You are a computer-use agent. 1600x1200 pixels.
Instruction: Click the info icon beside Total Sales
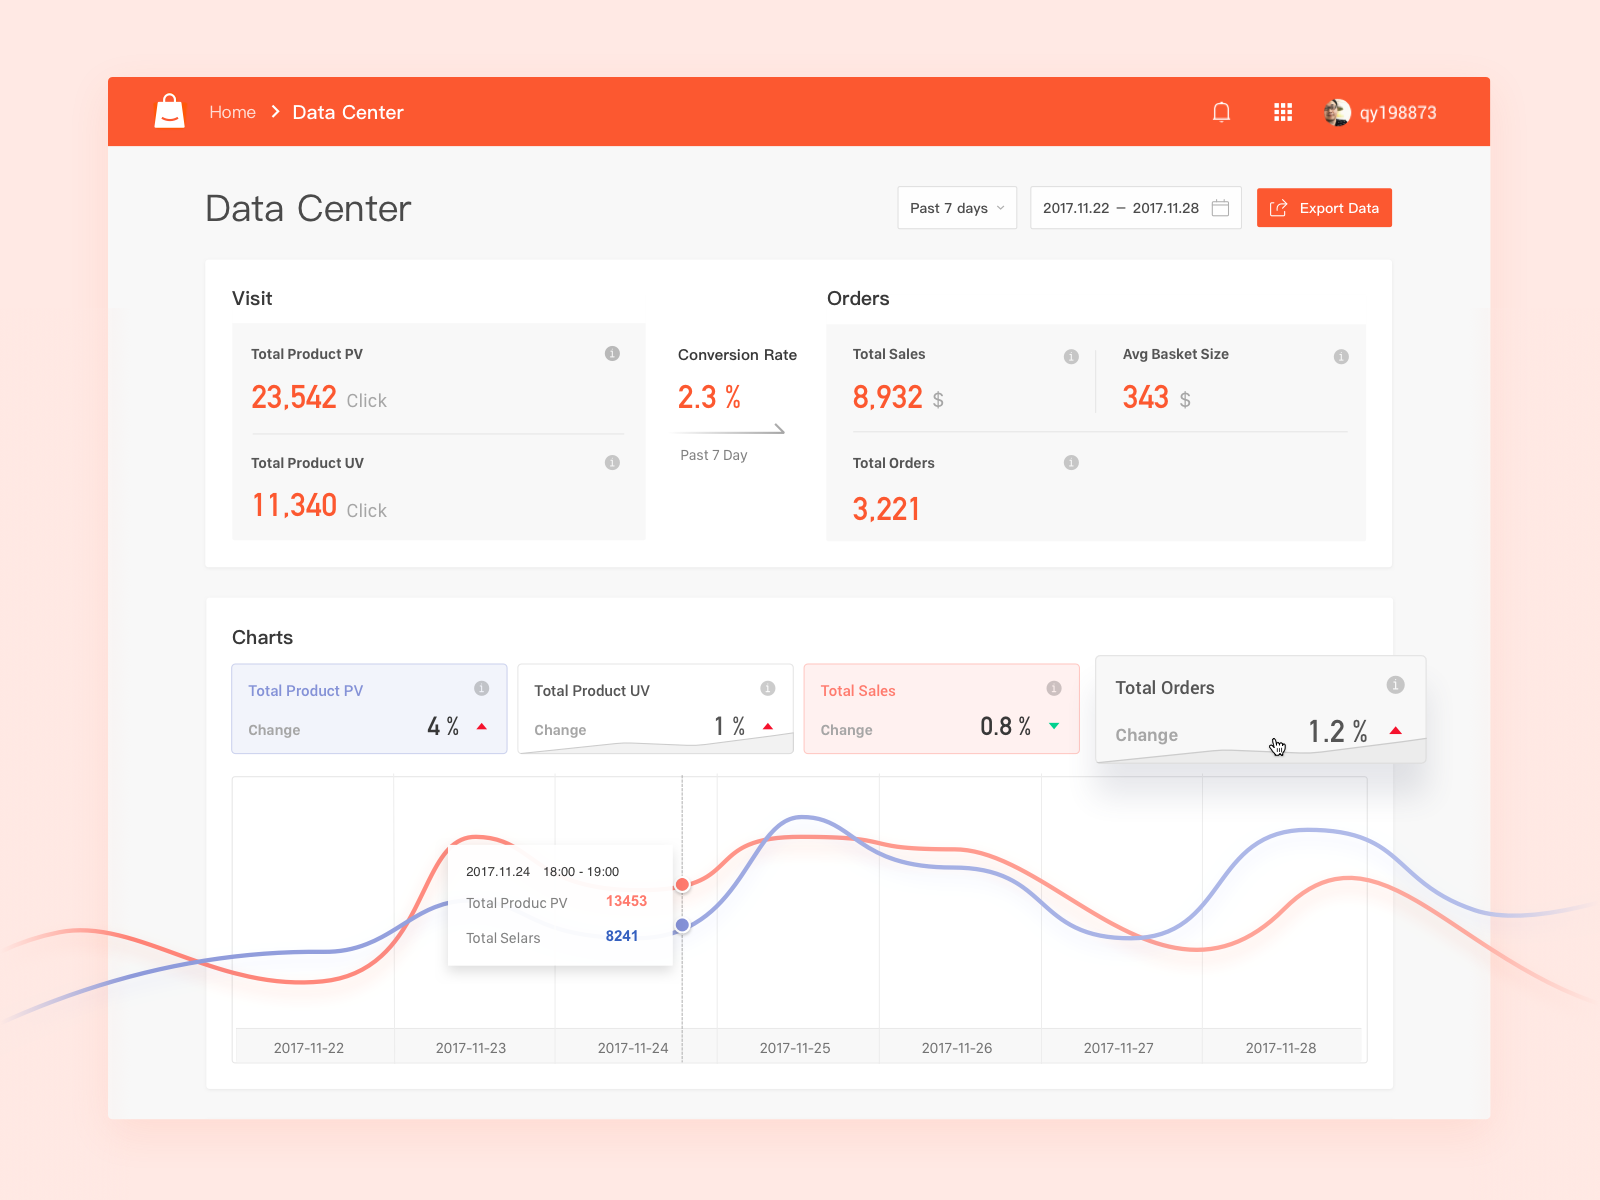coord(1071,356)
